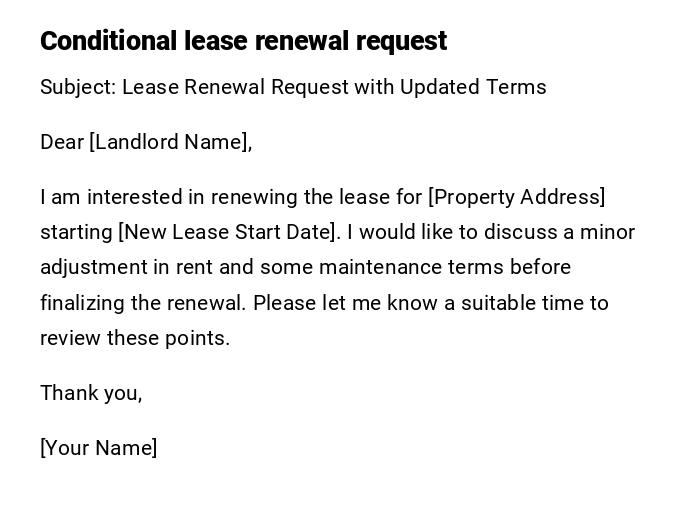
Task: Click the phrase "suitable time"
Action: 527,303
